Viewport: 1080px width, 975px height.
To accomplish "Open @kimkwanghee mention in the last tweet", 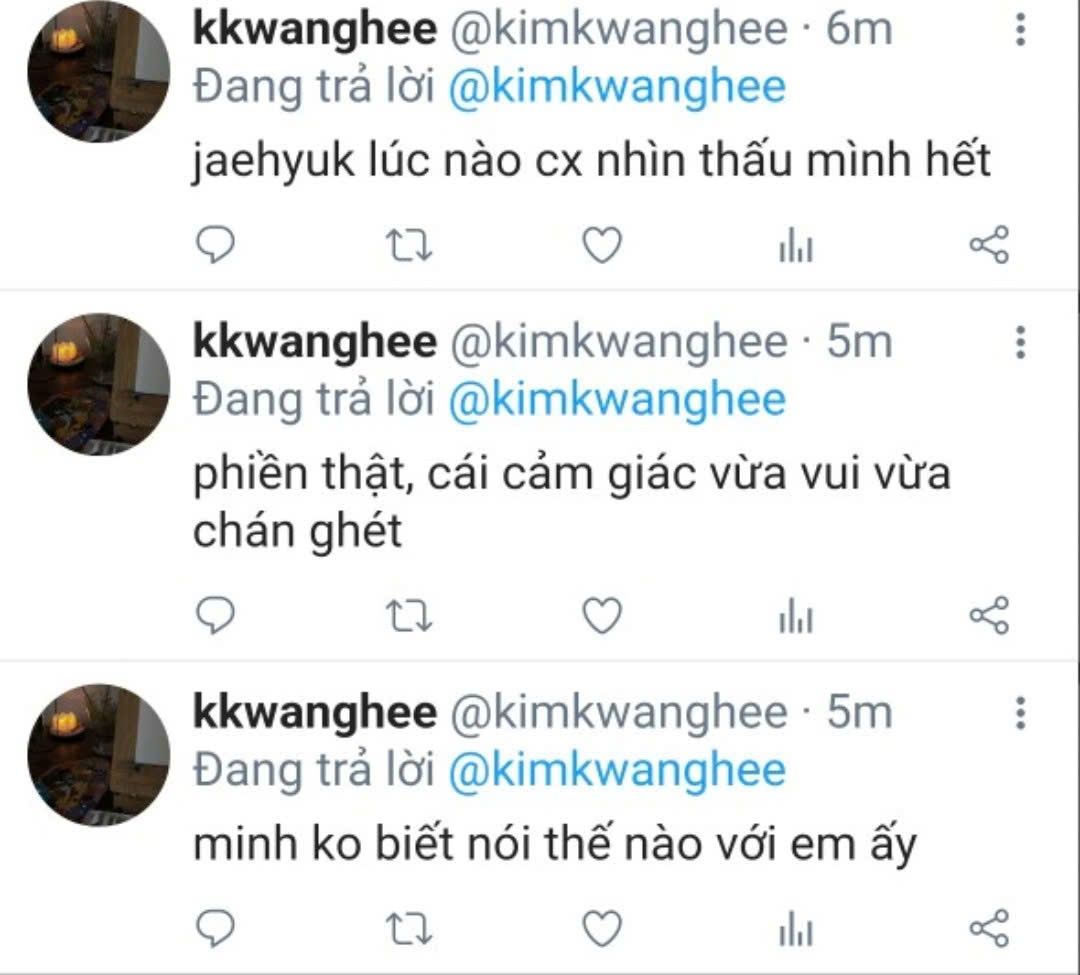I will 617,771.
